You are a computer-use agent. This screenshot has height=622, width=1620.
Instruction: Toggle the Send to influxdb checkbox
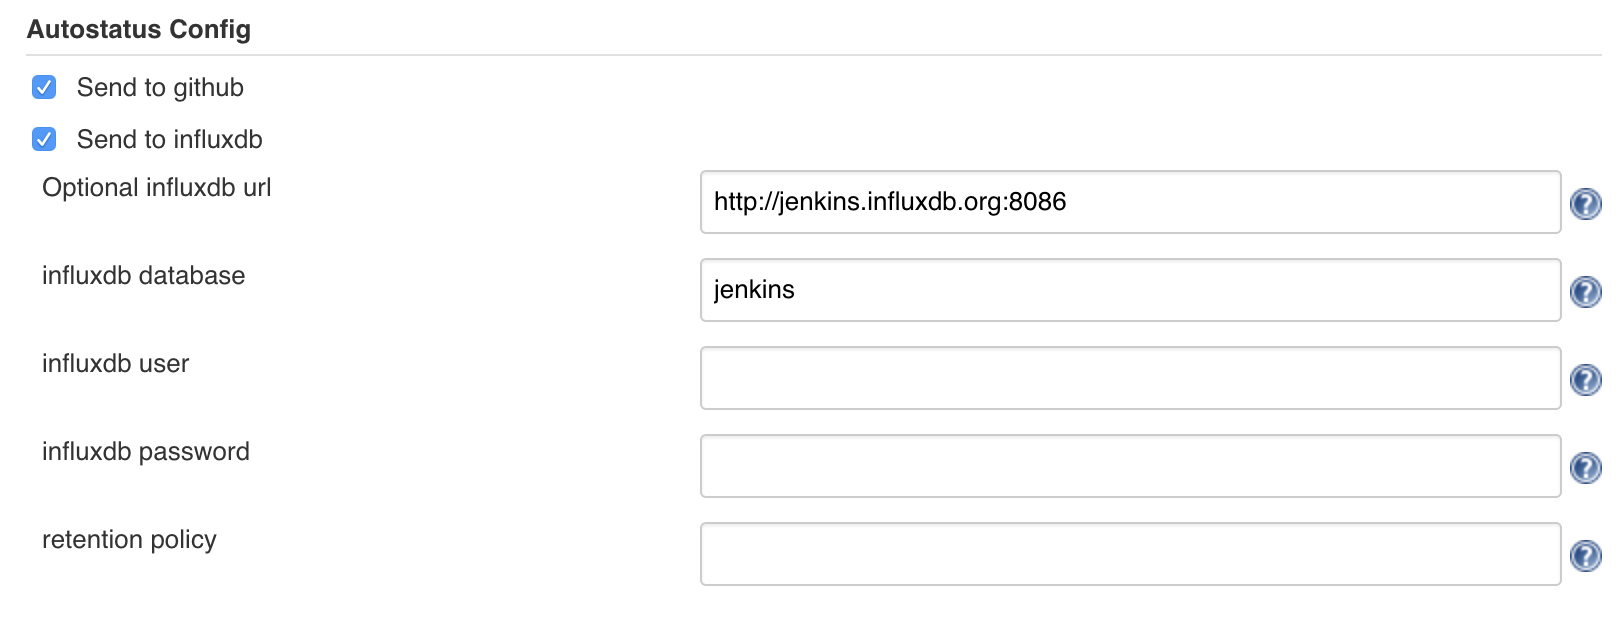(44, 139)
